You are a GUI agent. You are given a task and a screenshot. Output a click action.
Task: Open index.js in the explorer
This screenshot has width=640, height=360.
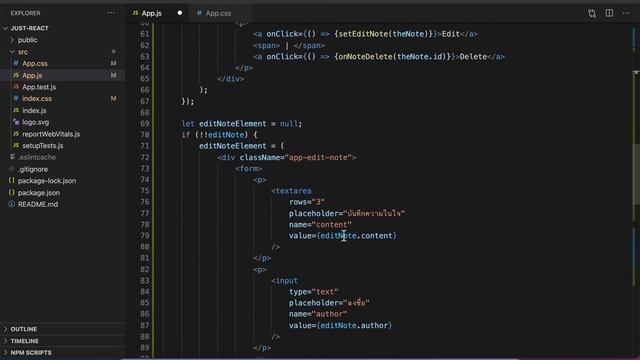click(34, 111)
